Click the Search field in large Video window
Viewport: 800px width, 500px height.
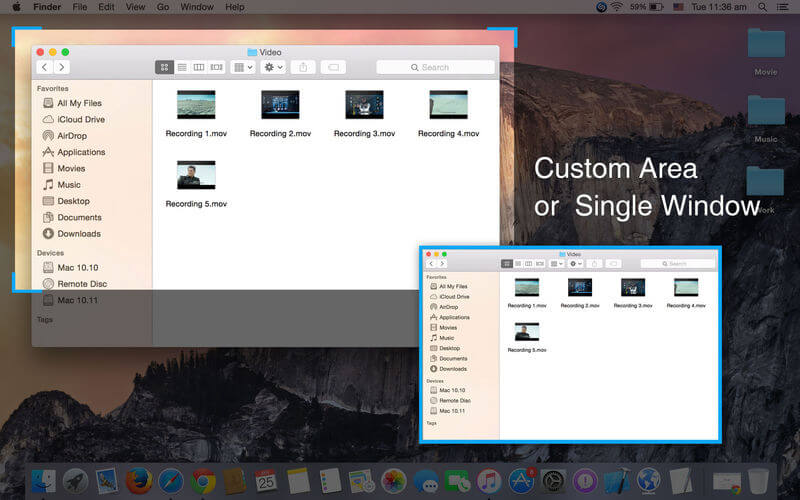pos(435,67)
